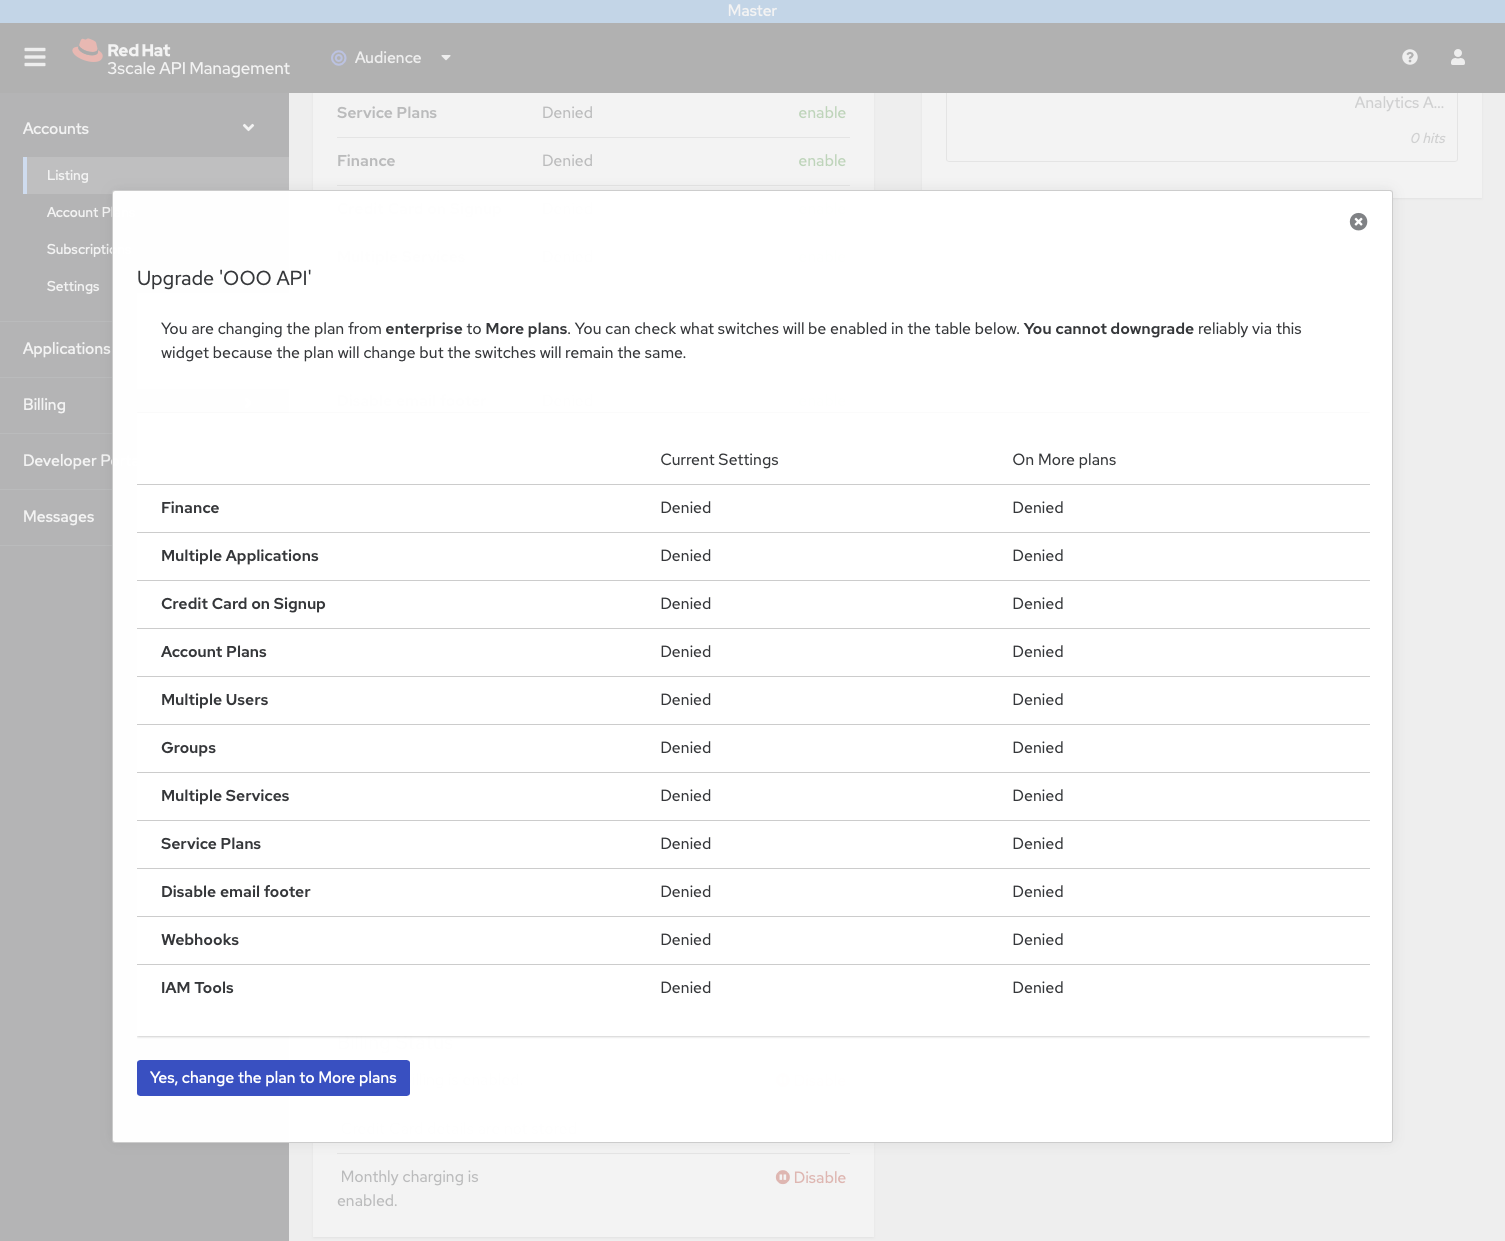The width and height of the screenshot is (1505, 1241).
Task: Open the Billing sidebar section
Action: [x=44, y=405]
